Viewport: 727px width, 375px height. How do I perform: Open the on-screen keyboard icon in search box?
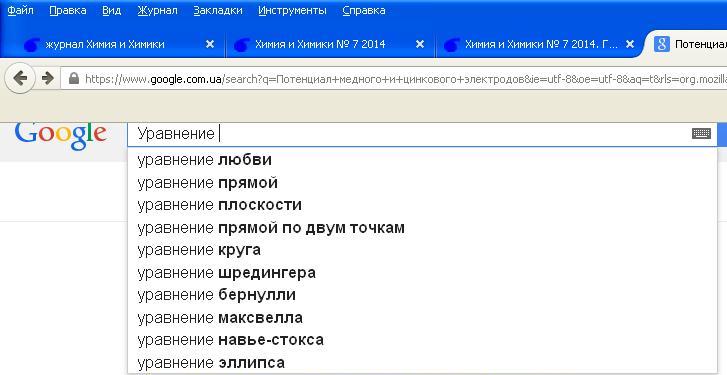tap(701, 134)
